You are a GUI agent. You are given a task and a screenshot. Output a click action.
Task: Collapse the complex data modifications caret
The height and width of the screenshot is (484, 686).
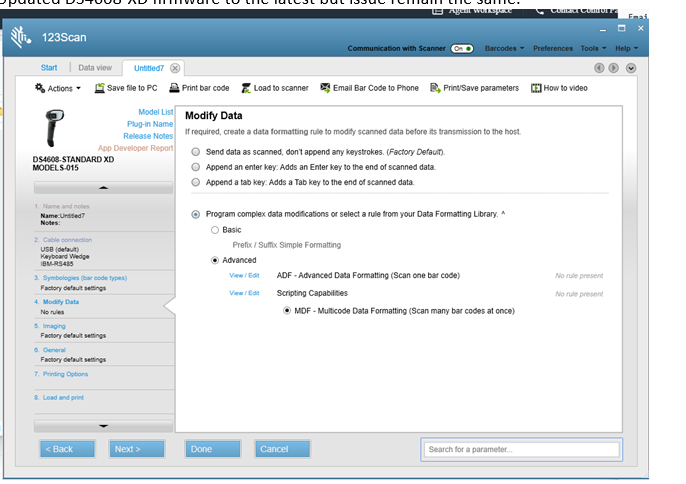pos(503,213)
